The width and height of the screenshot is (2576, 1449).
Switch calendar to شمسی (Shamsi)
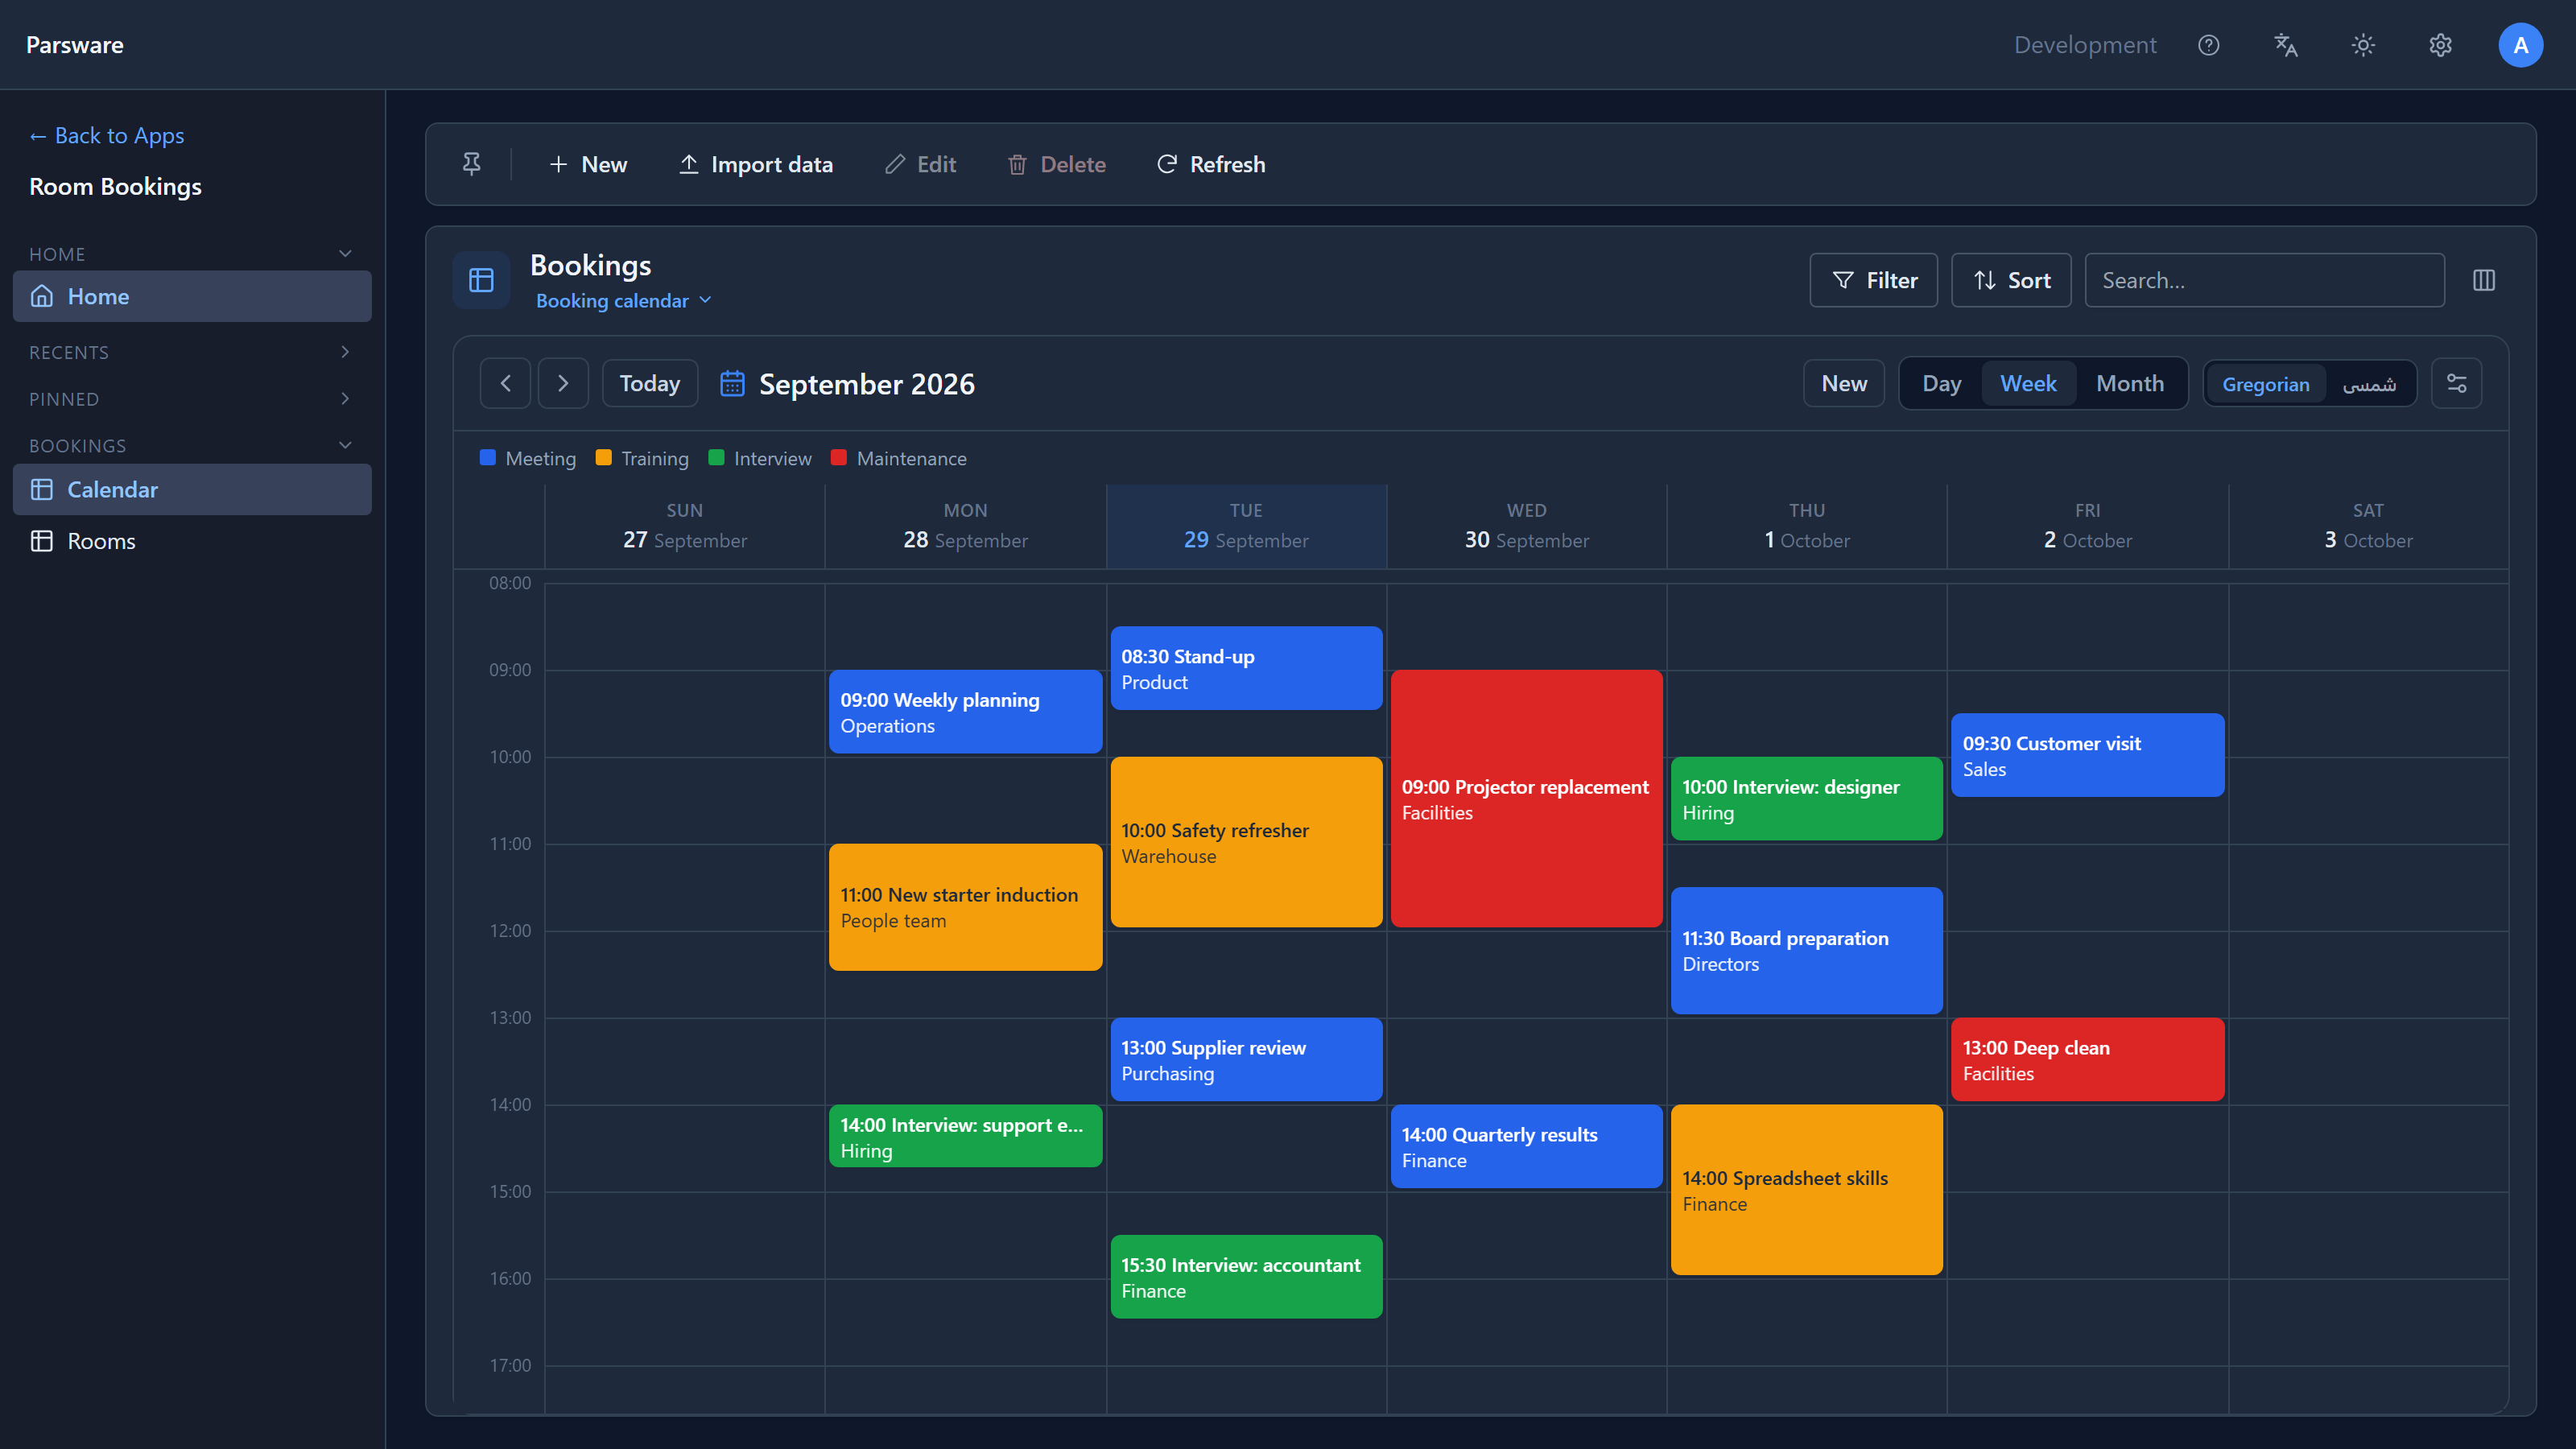pyautogui.click(x=2369, y=384)
